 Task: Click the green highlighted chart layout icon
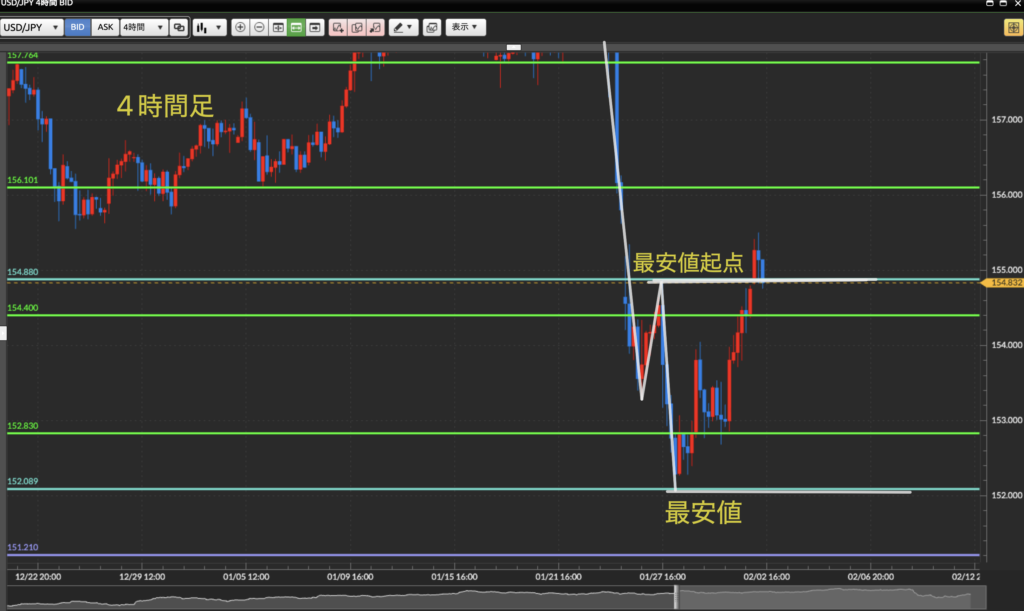point(296,28)
